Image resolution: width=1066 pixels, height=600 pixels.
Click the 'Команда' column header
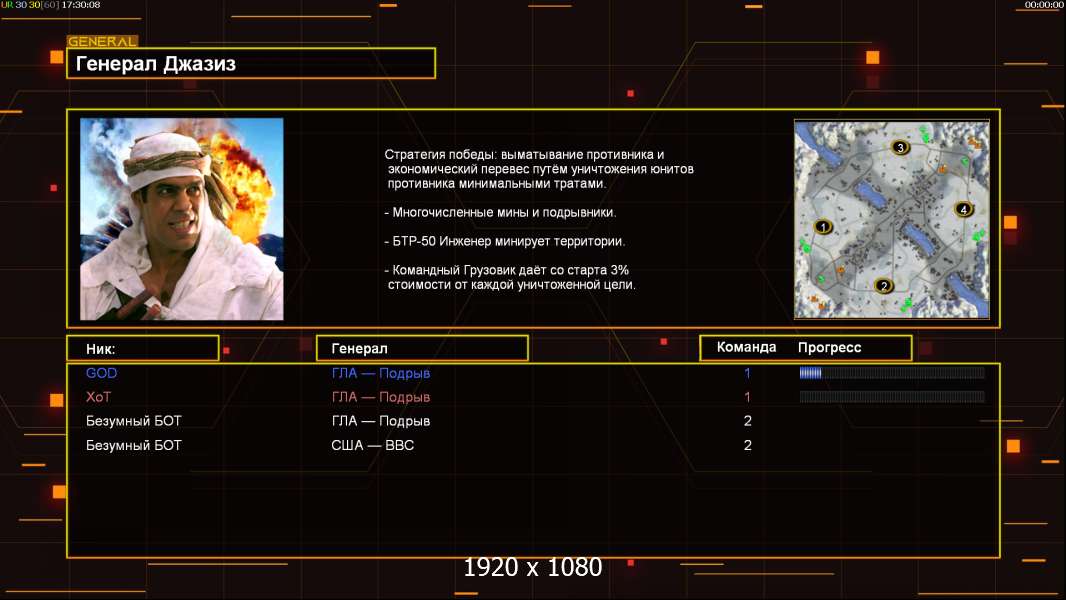pos(746,347)
